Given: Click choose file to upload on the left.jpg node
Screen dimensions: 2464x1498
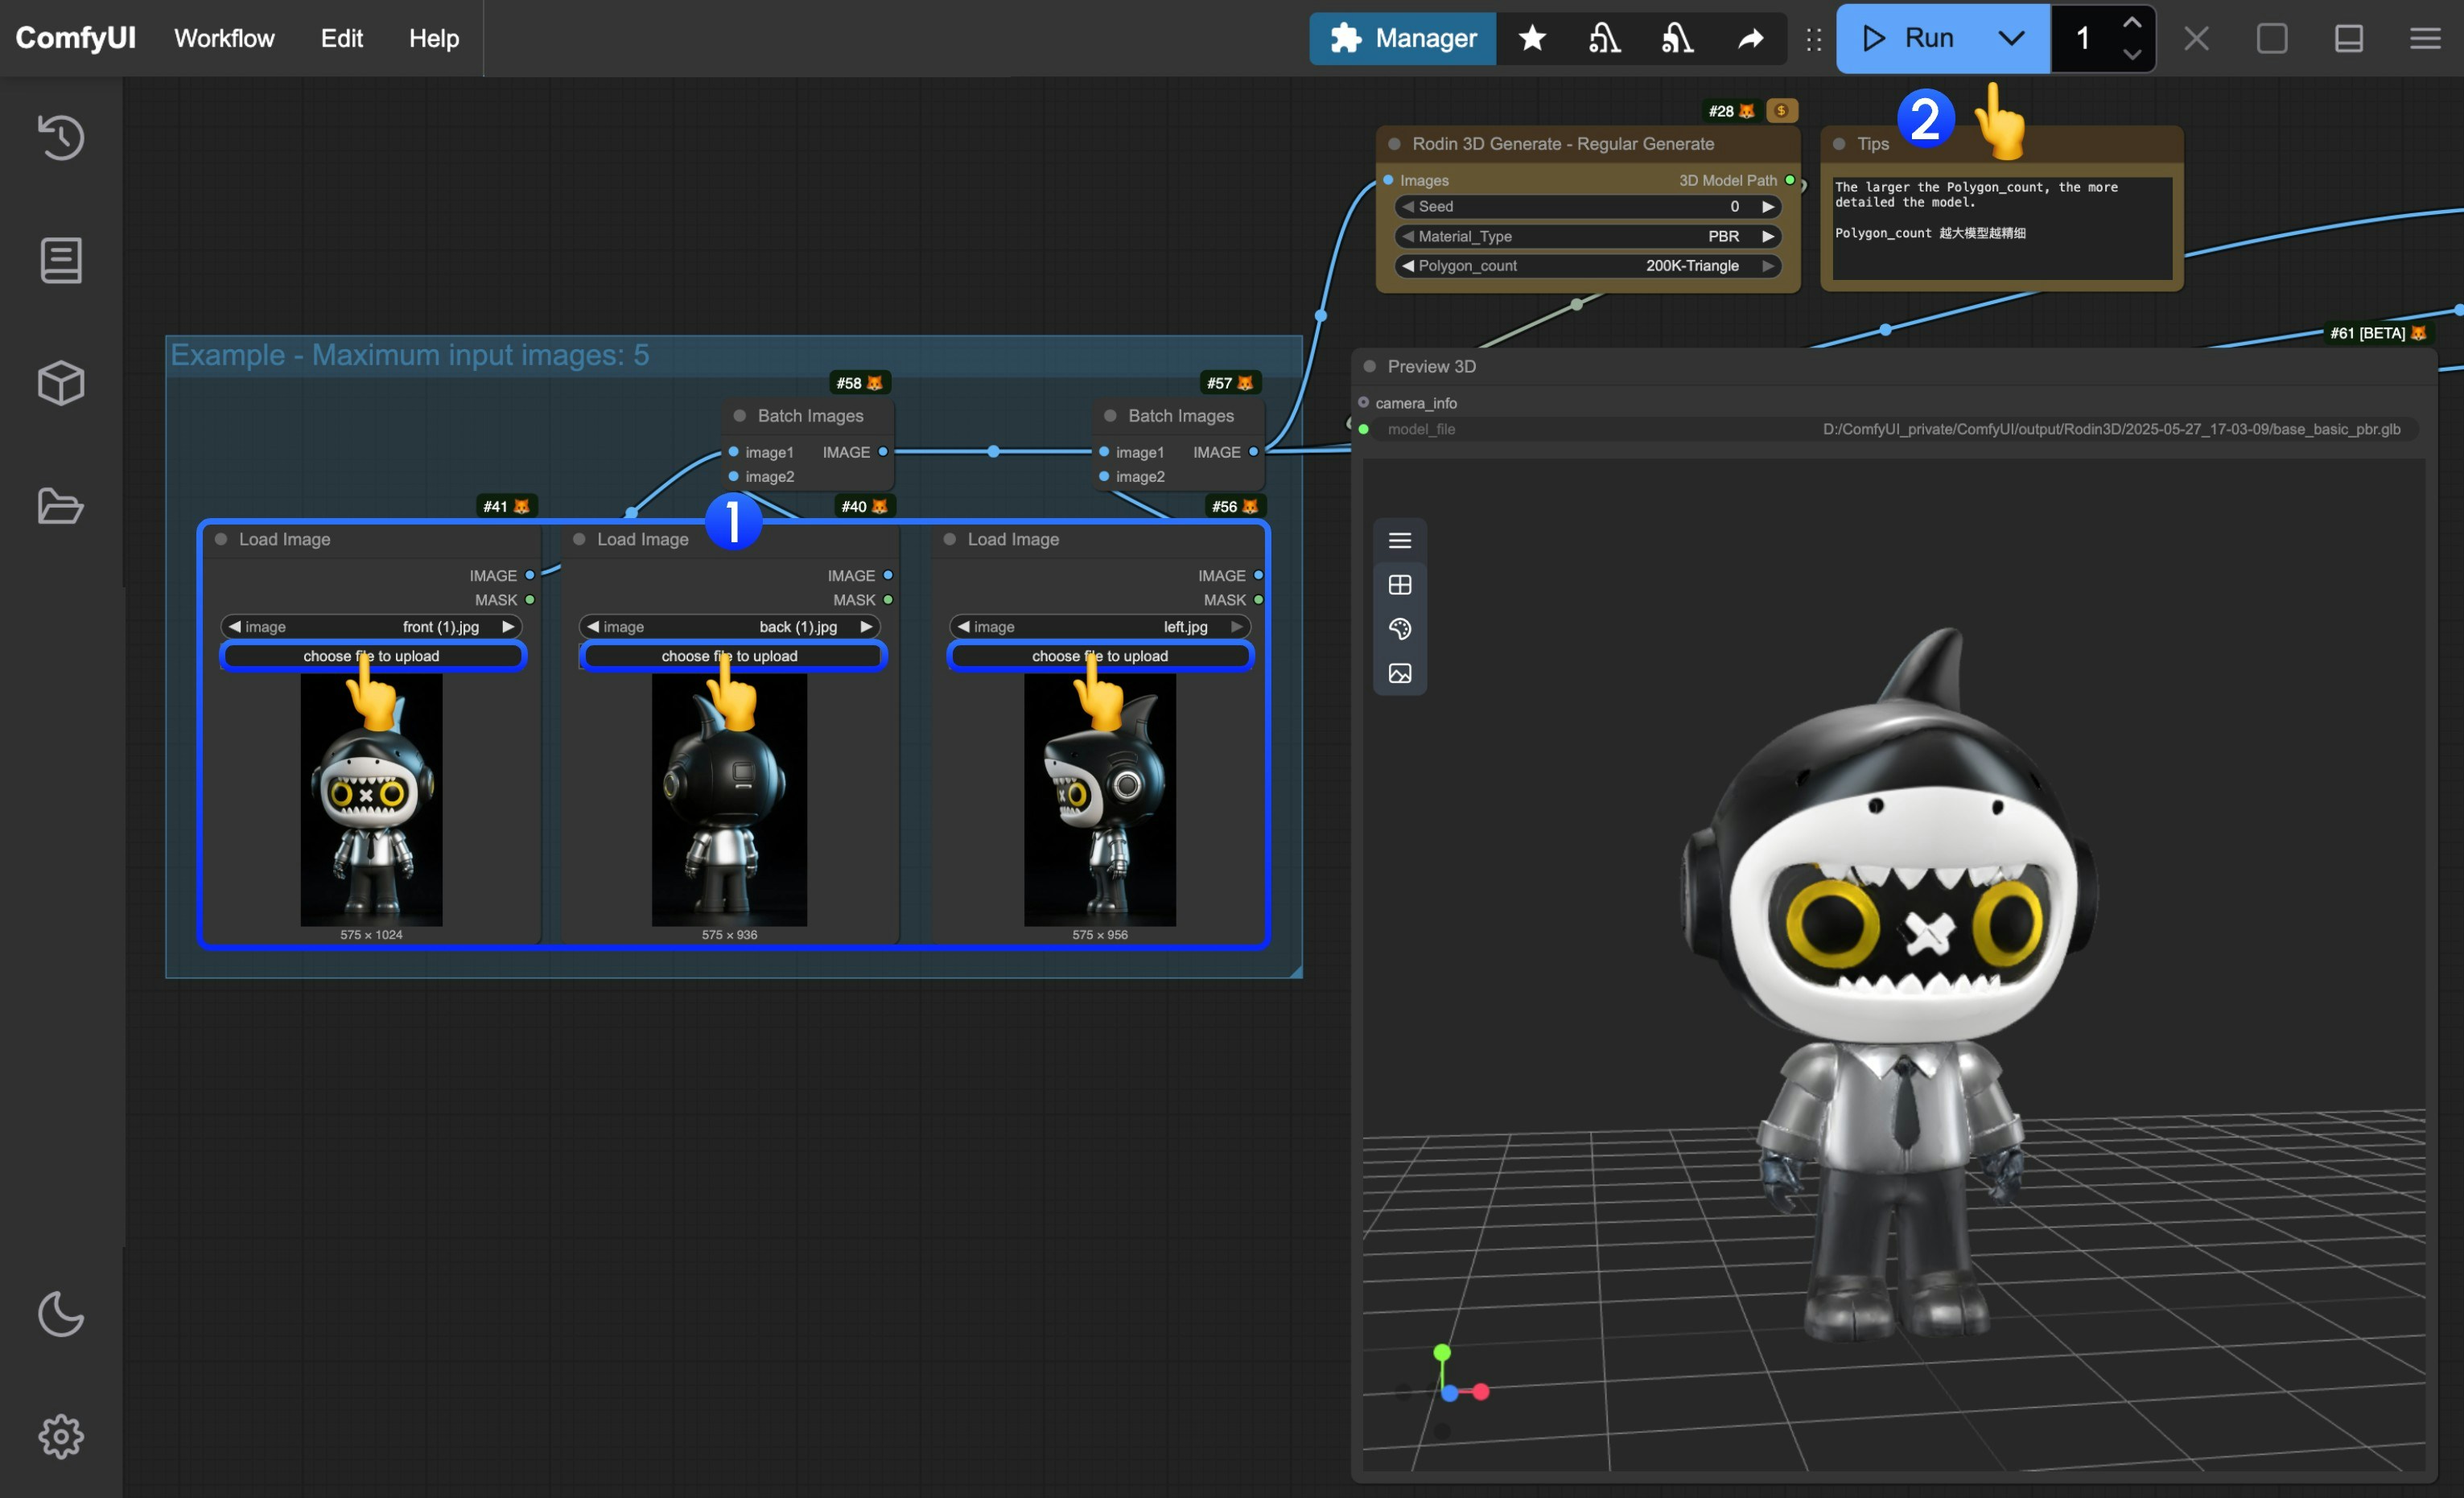Looking at the screenshot, I should (1100, 656).
